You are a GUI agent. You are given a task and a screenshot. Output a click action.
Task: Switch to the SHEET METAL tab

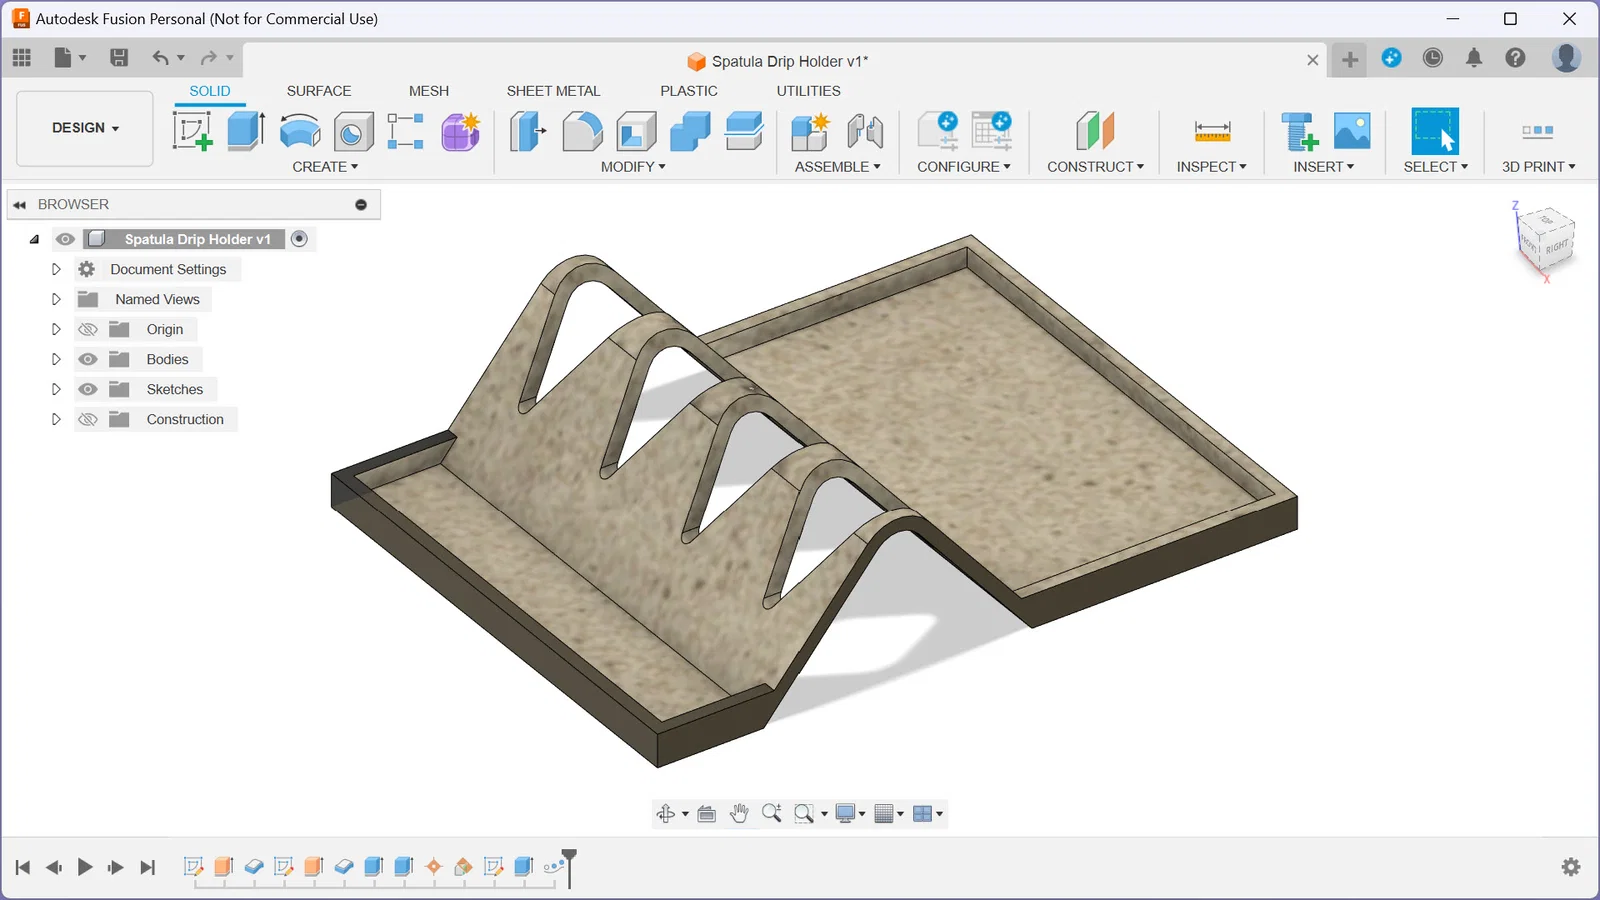(553, 91)
